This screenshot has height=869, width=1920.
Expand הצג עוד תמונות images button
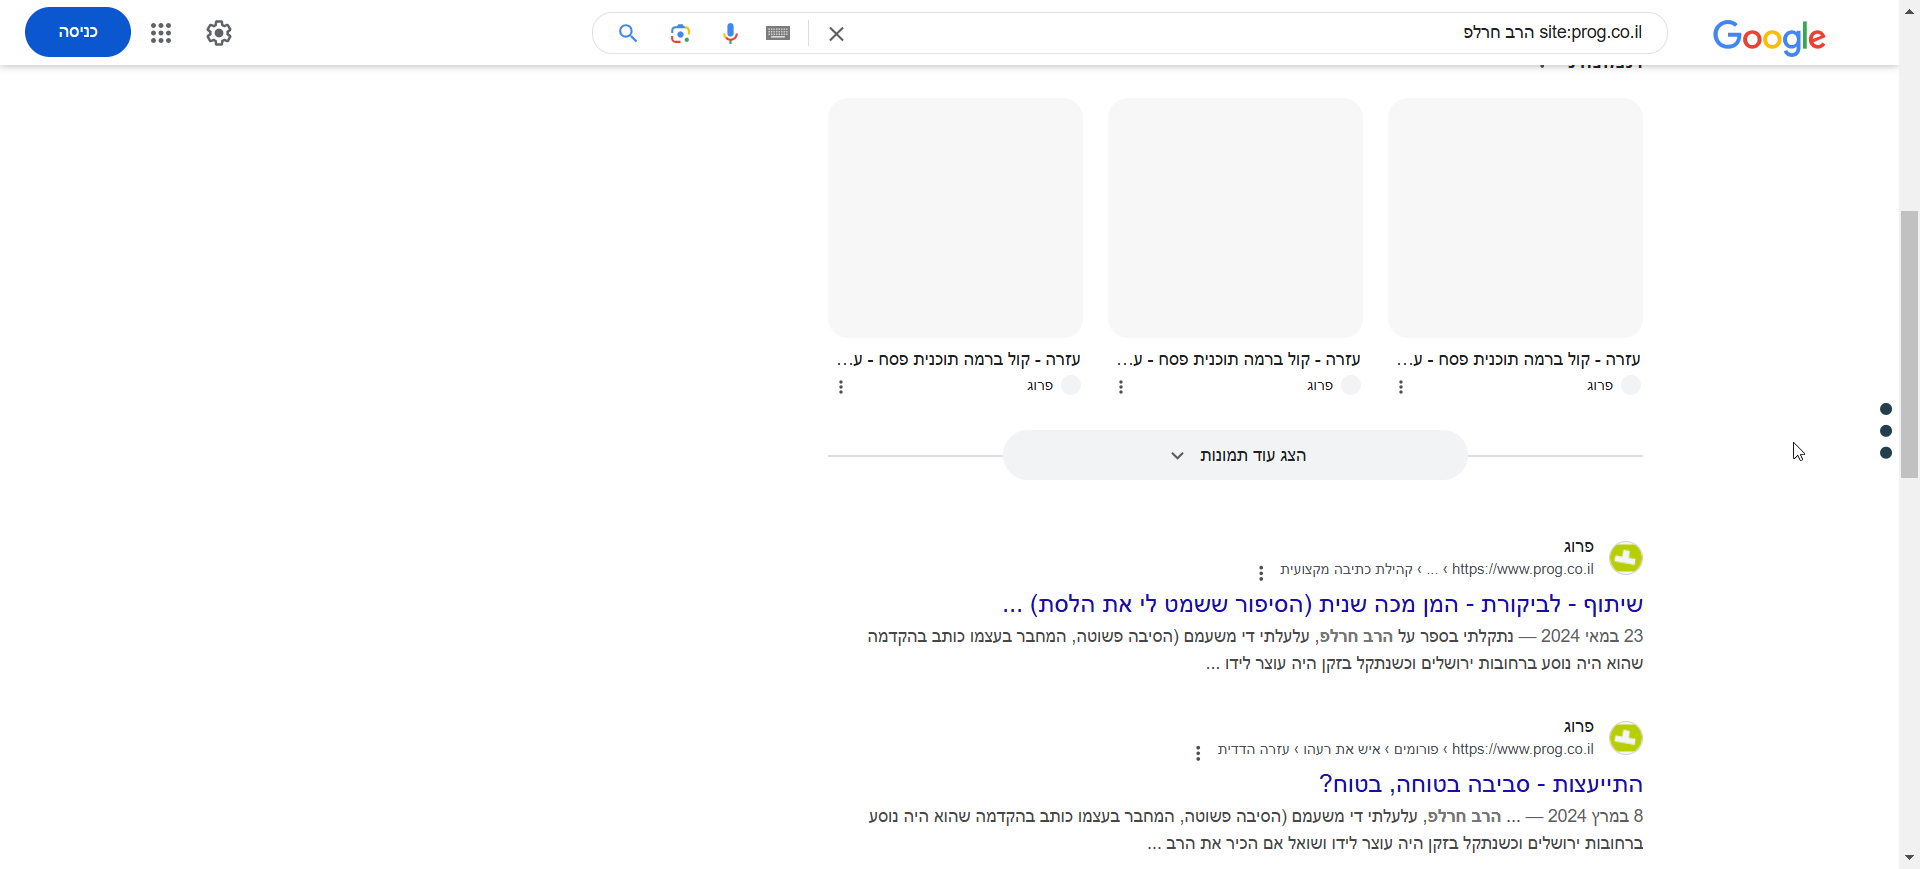[x=1235, y=455]
